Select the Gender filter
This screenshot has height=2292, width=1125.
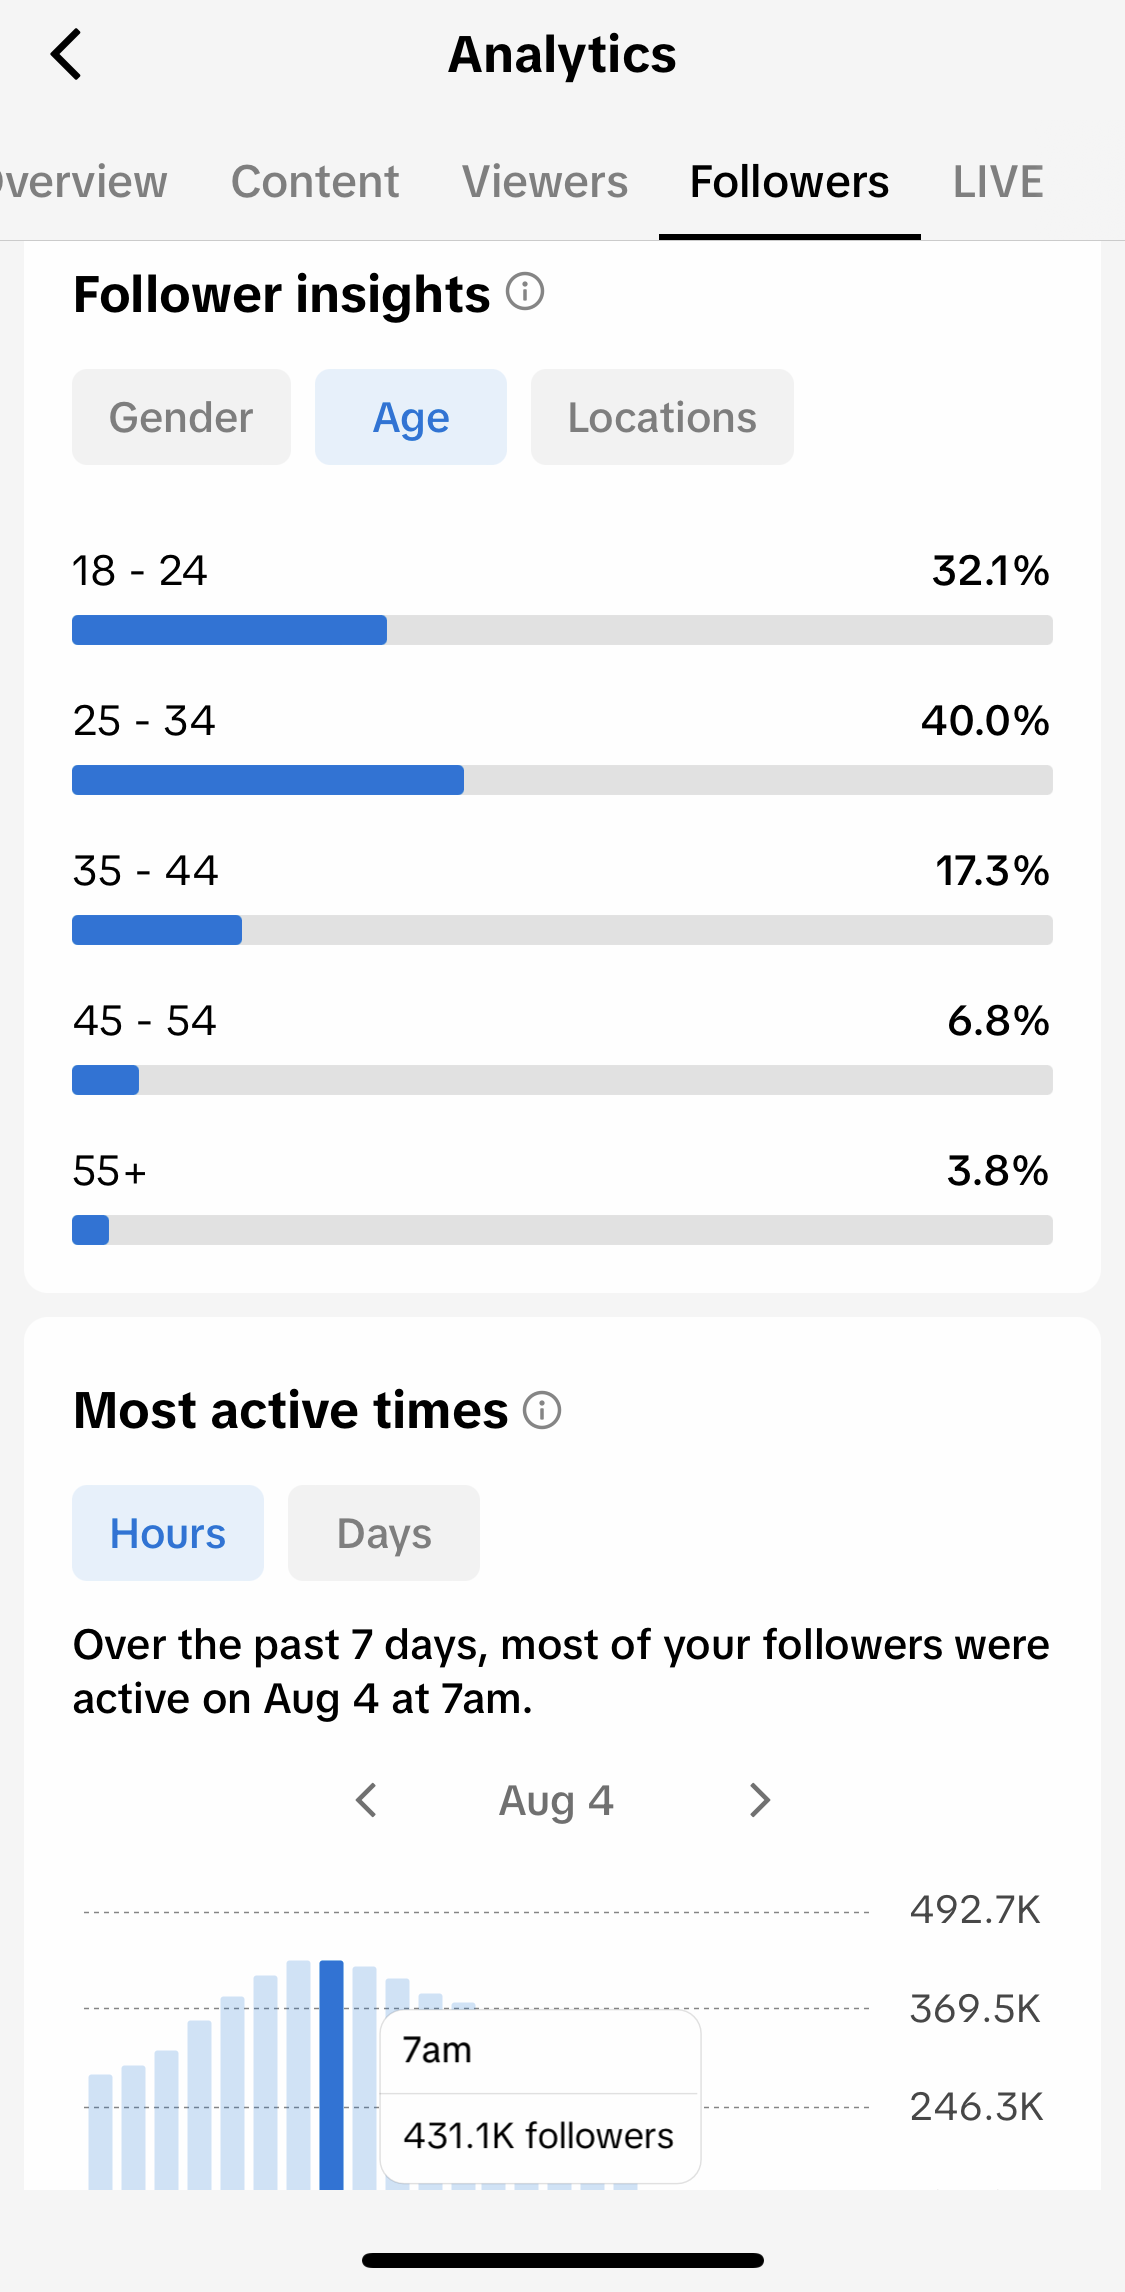(x=181, y=417)
